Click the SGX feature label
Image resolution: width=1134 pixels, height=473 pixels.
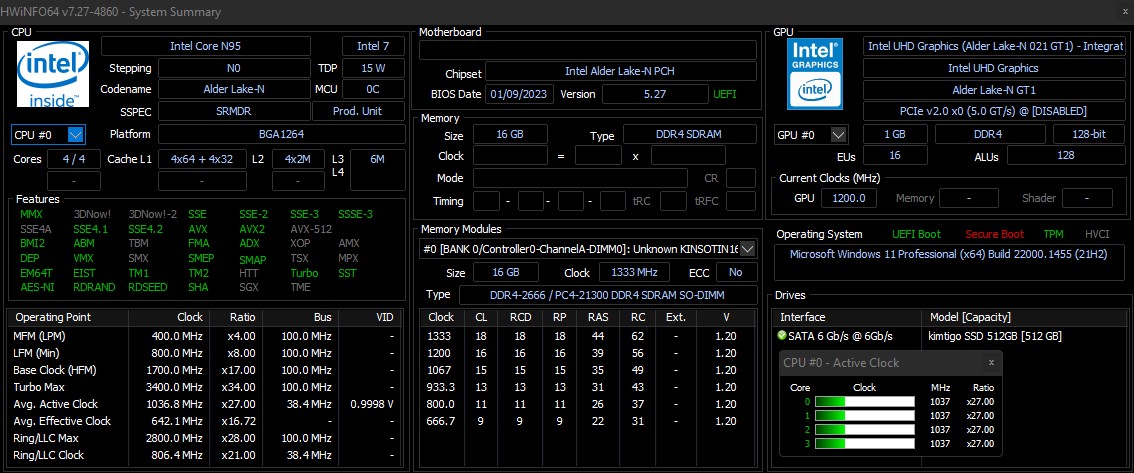pos(249,287)
